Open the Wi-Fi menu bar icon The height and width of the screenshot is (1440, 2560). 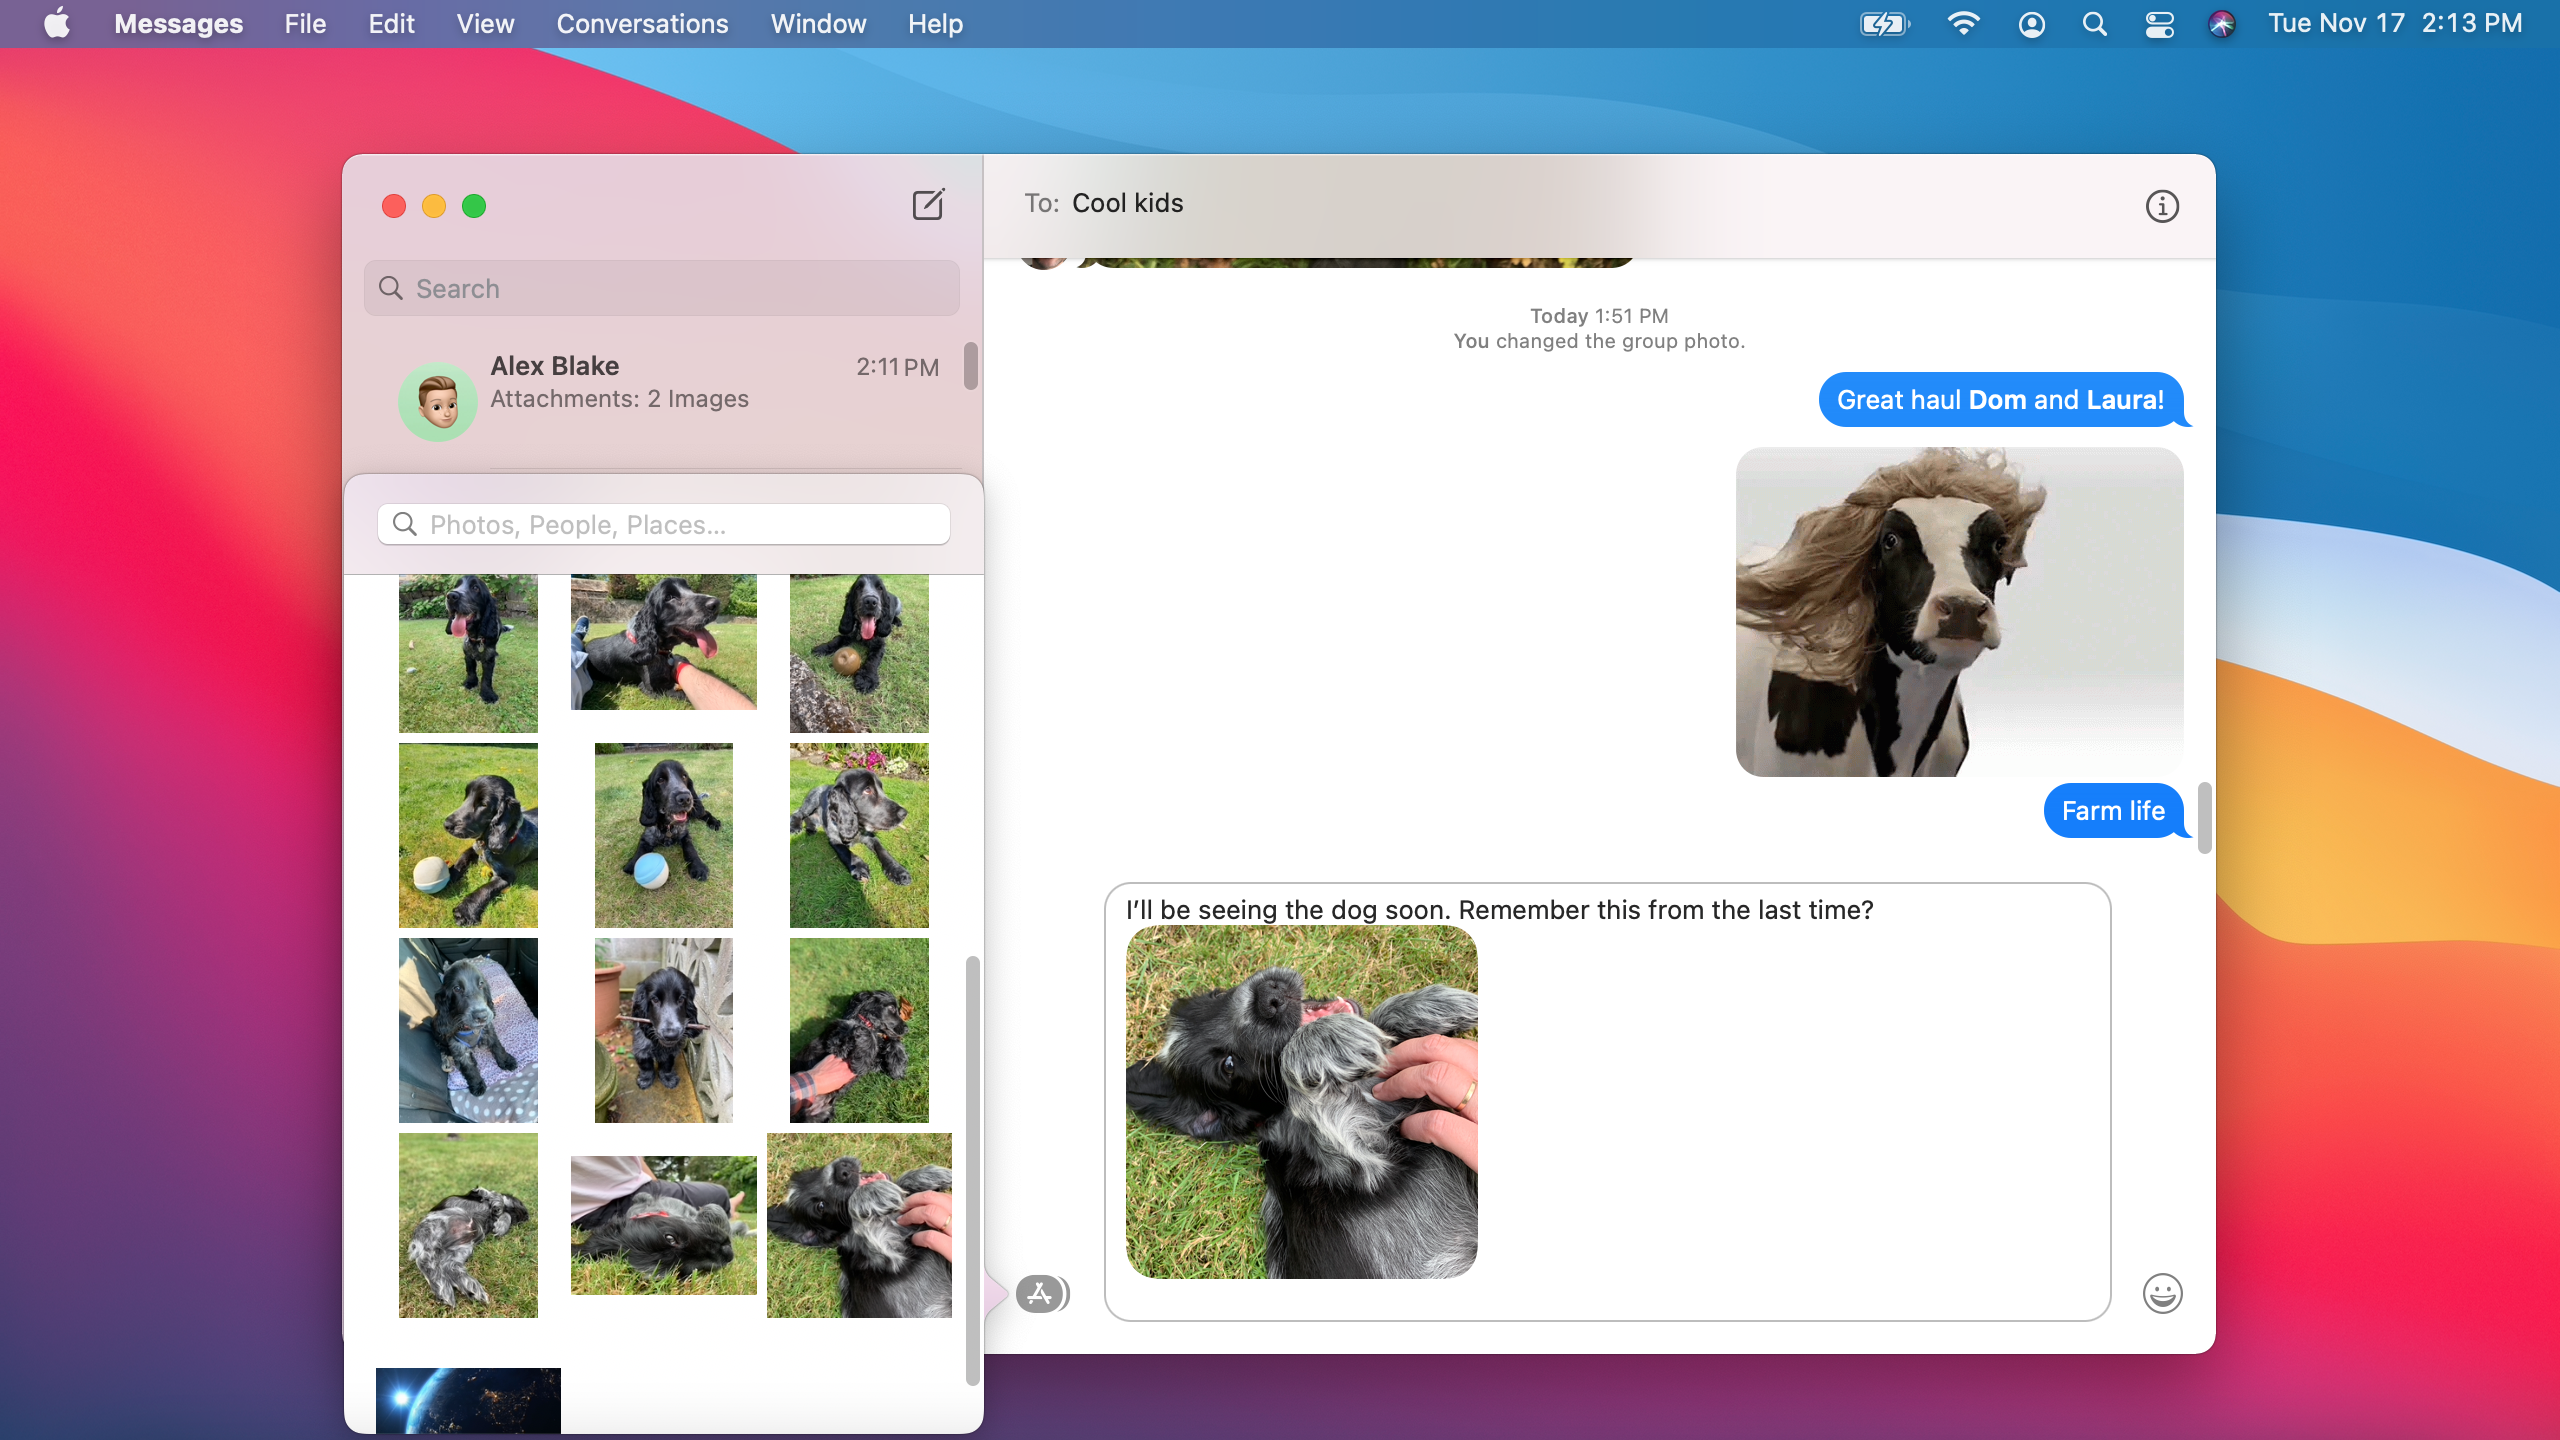[1964, 24]
